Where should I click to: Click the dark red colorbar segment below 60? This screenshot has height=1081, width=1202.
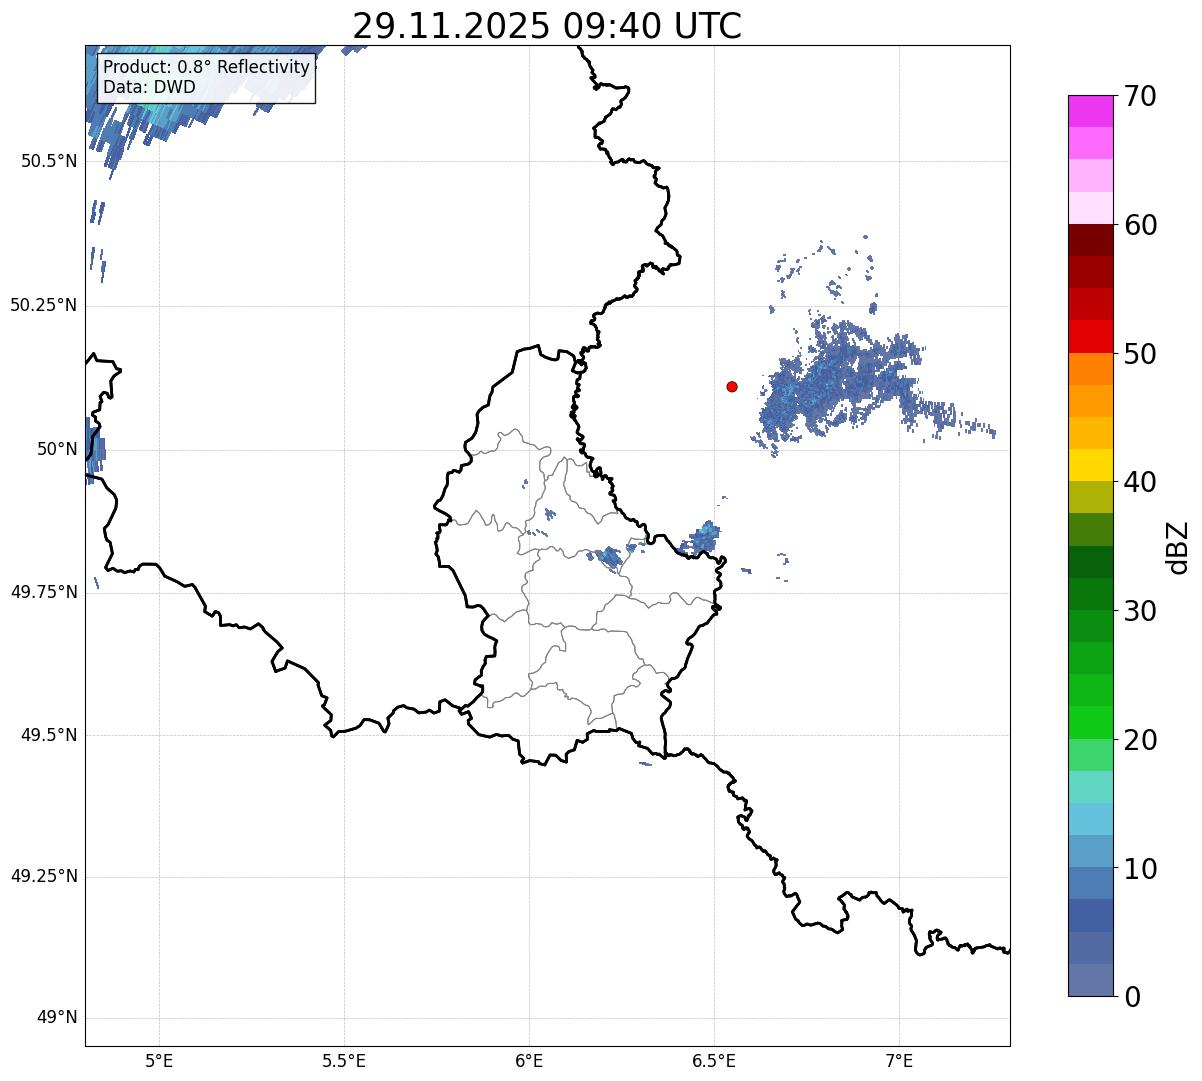[x=1090, y=240]
